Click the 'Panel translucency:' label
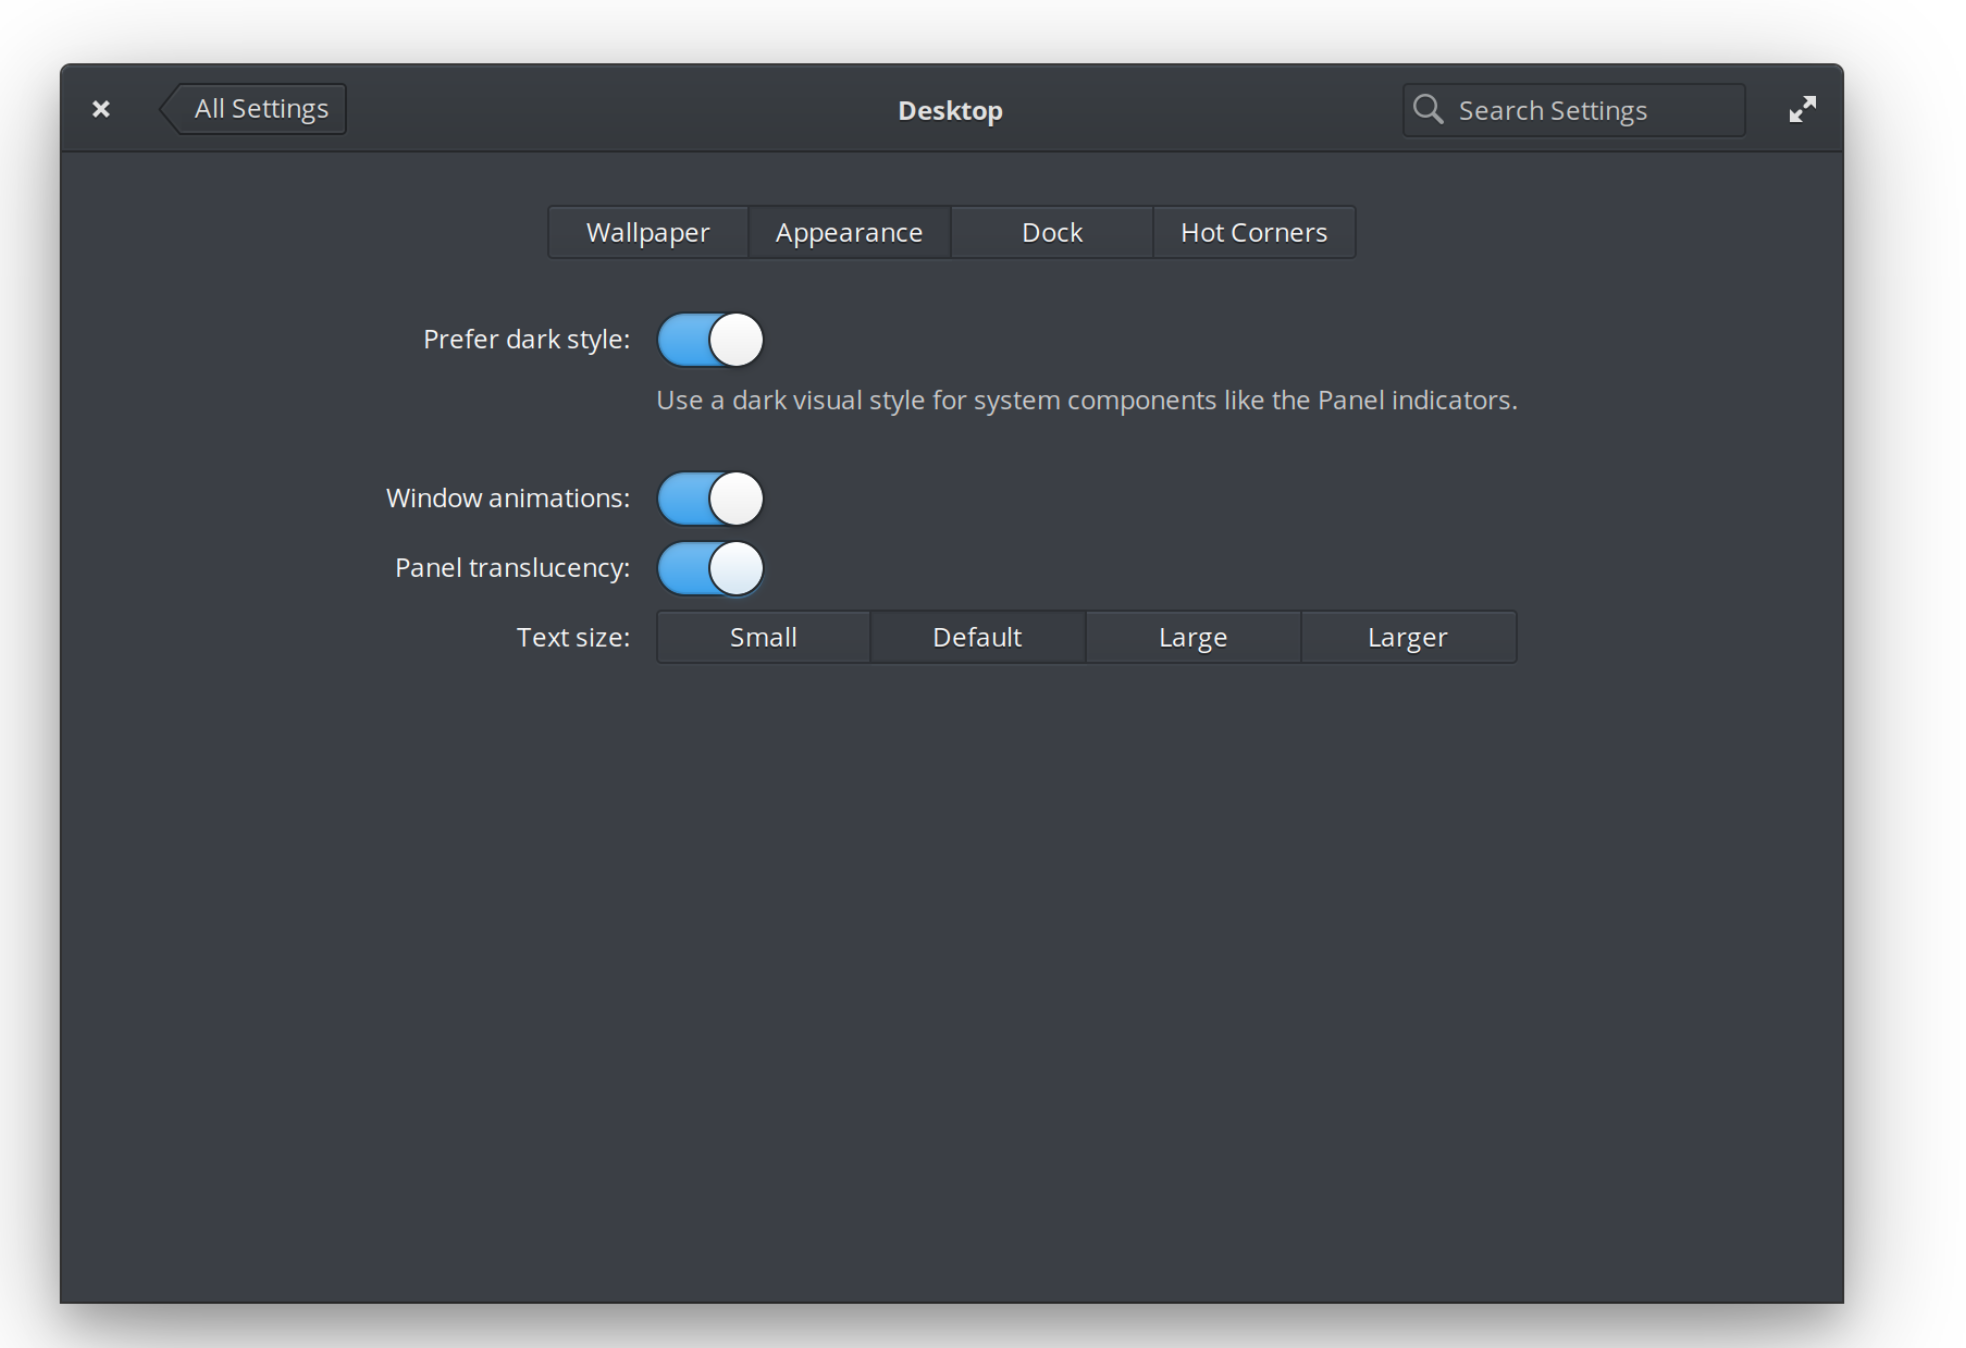 tap(512, 568)
